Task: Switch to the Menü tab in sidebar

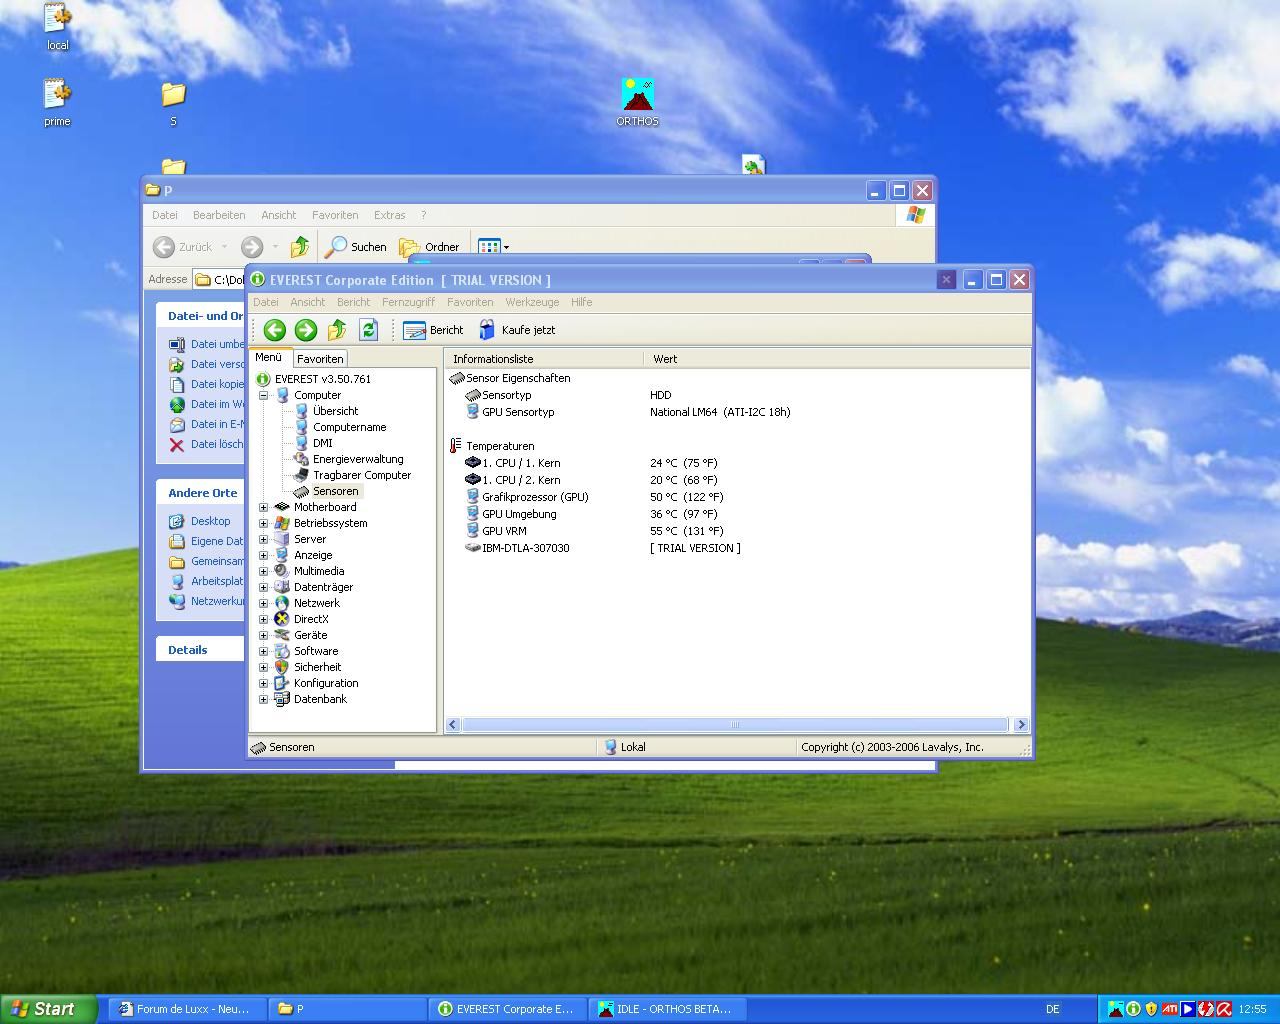Action: coord(268,357)
